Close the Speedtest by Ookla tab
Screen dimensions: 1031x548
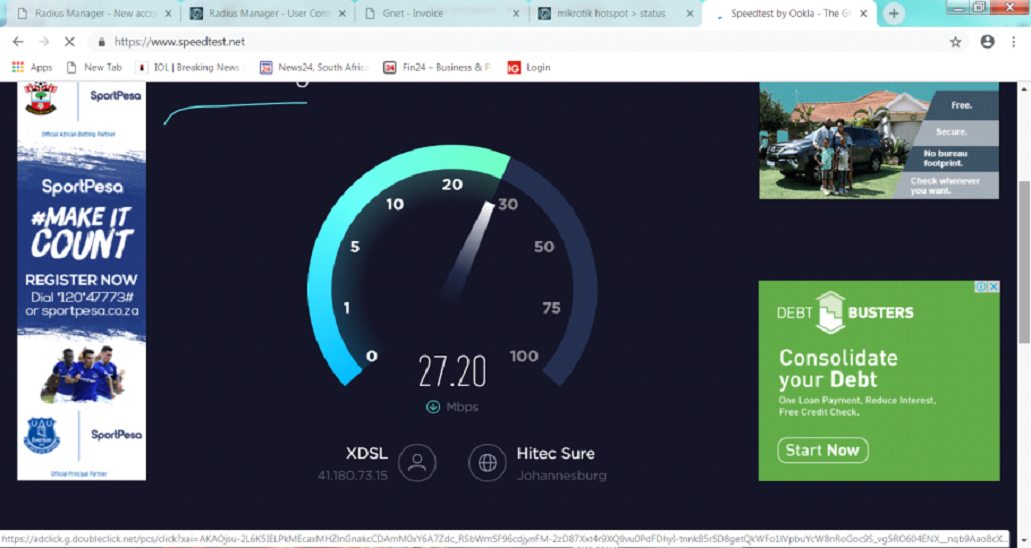click(863, 13)
